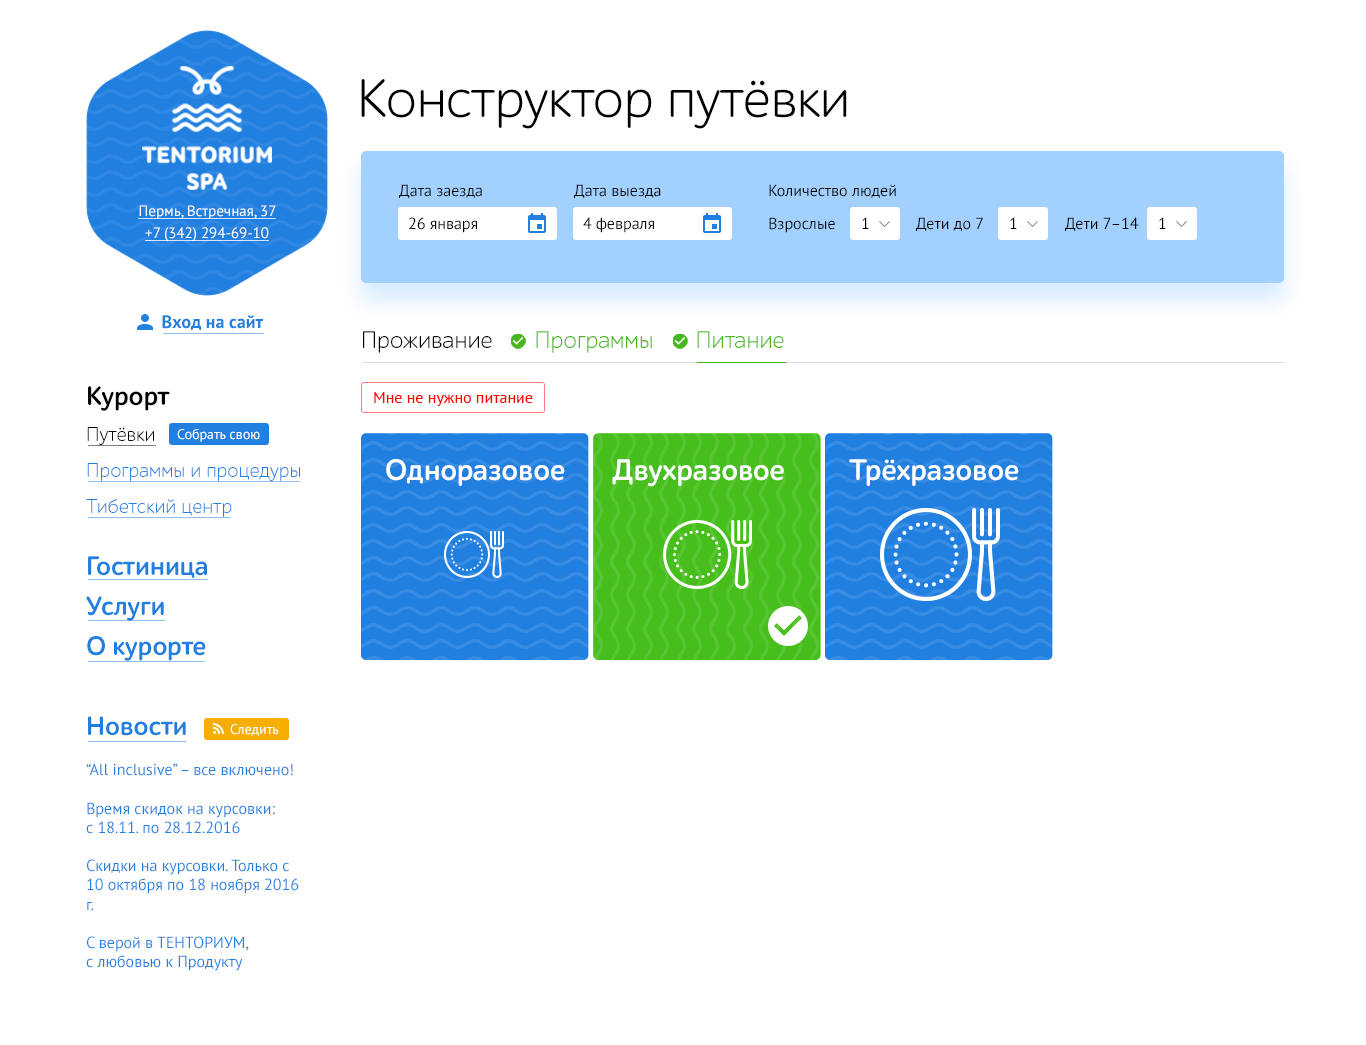
Task: Click the RSS icon on the Следить button
Action: [218, 729]
